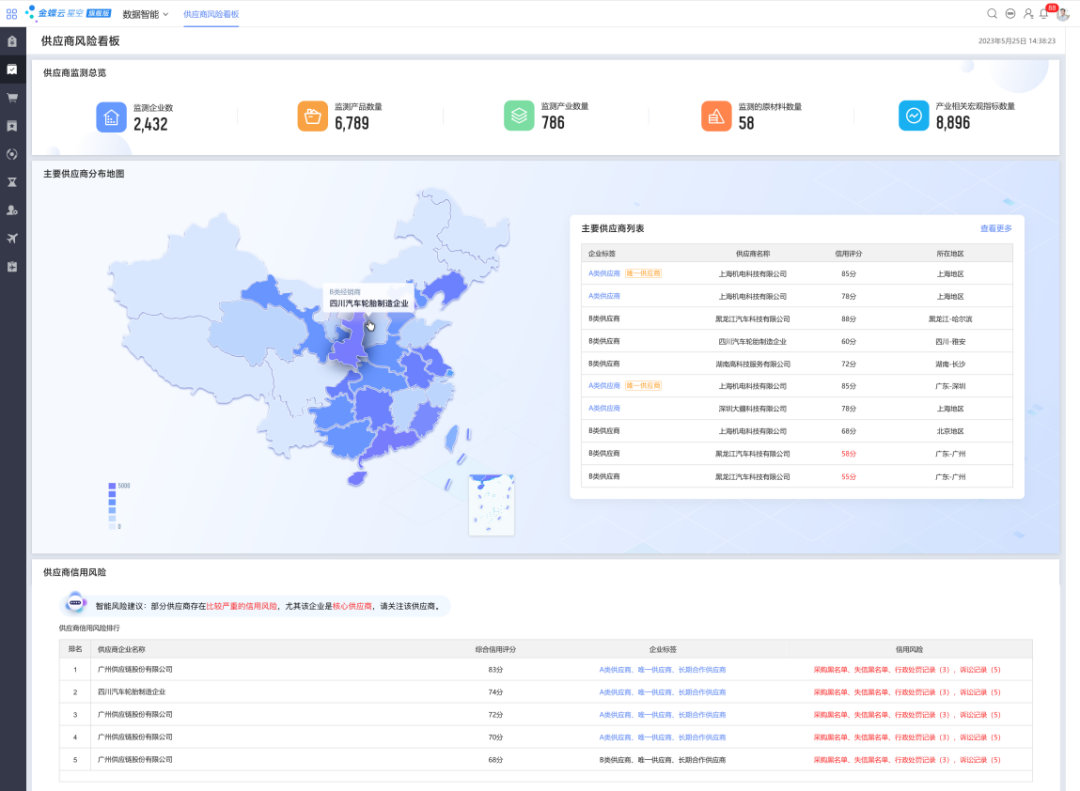Screen dimensions: 1080x791
Task: Open the 查看更多 link in supplier list
Action: tap(996, 229)
